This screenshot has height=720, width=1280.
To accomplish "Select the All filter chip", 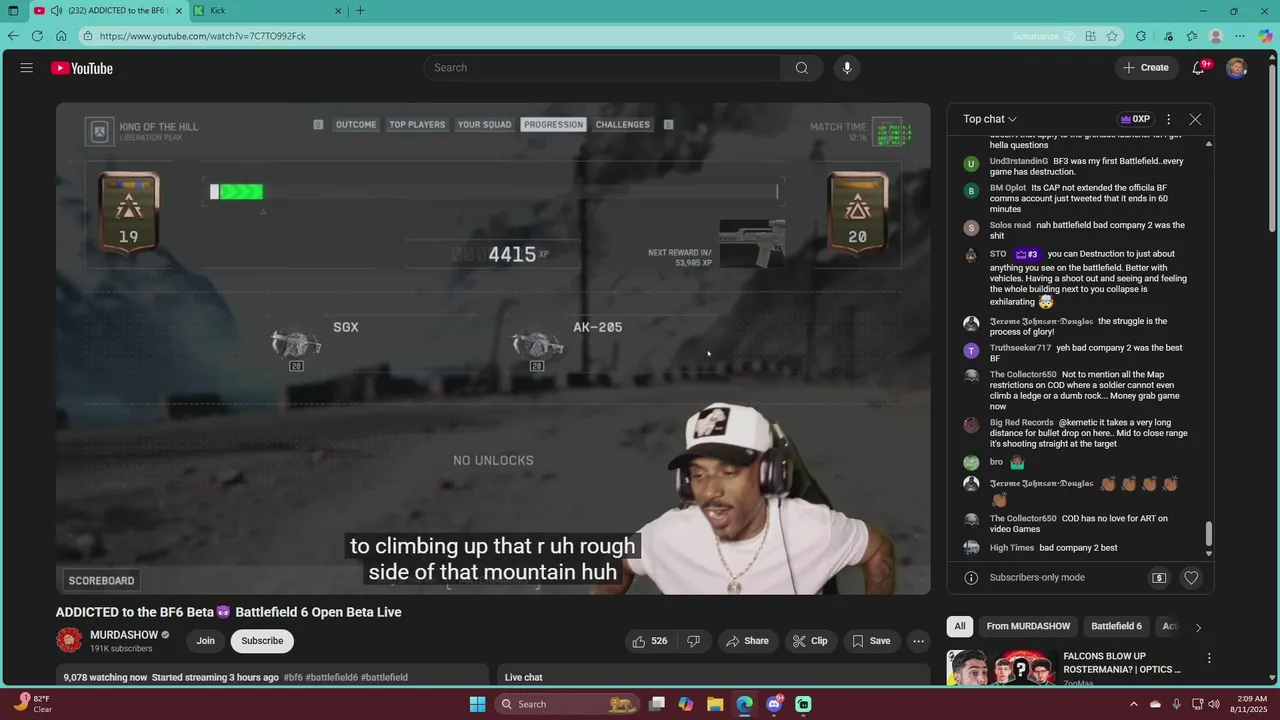I will coord(960,626).
